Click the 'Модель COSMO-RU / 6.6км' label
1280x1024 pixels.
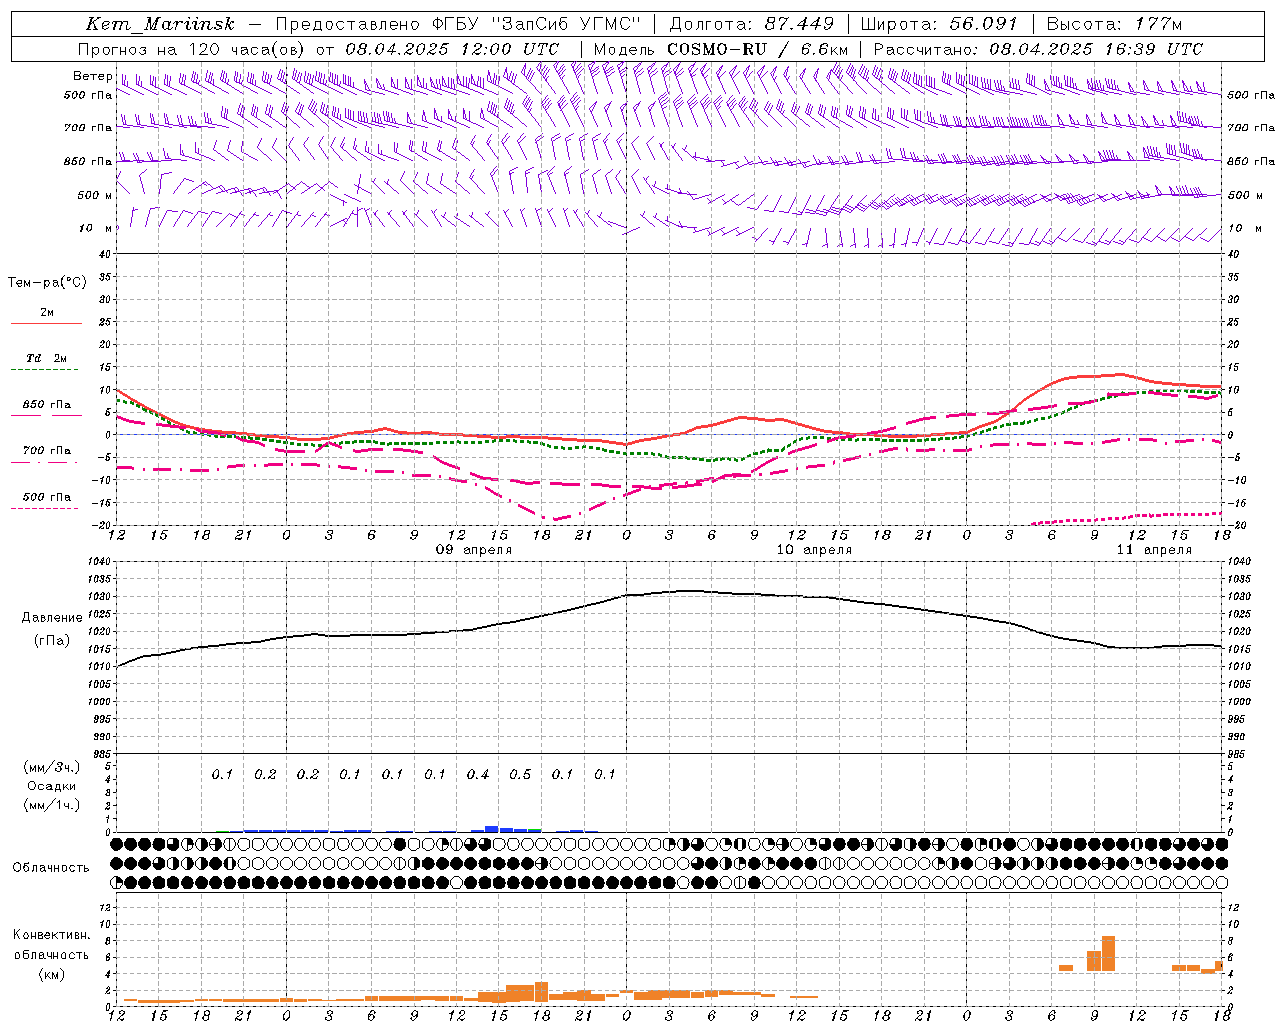click(721, 49)
